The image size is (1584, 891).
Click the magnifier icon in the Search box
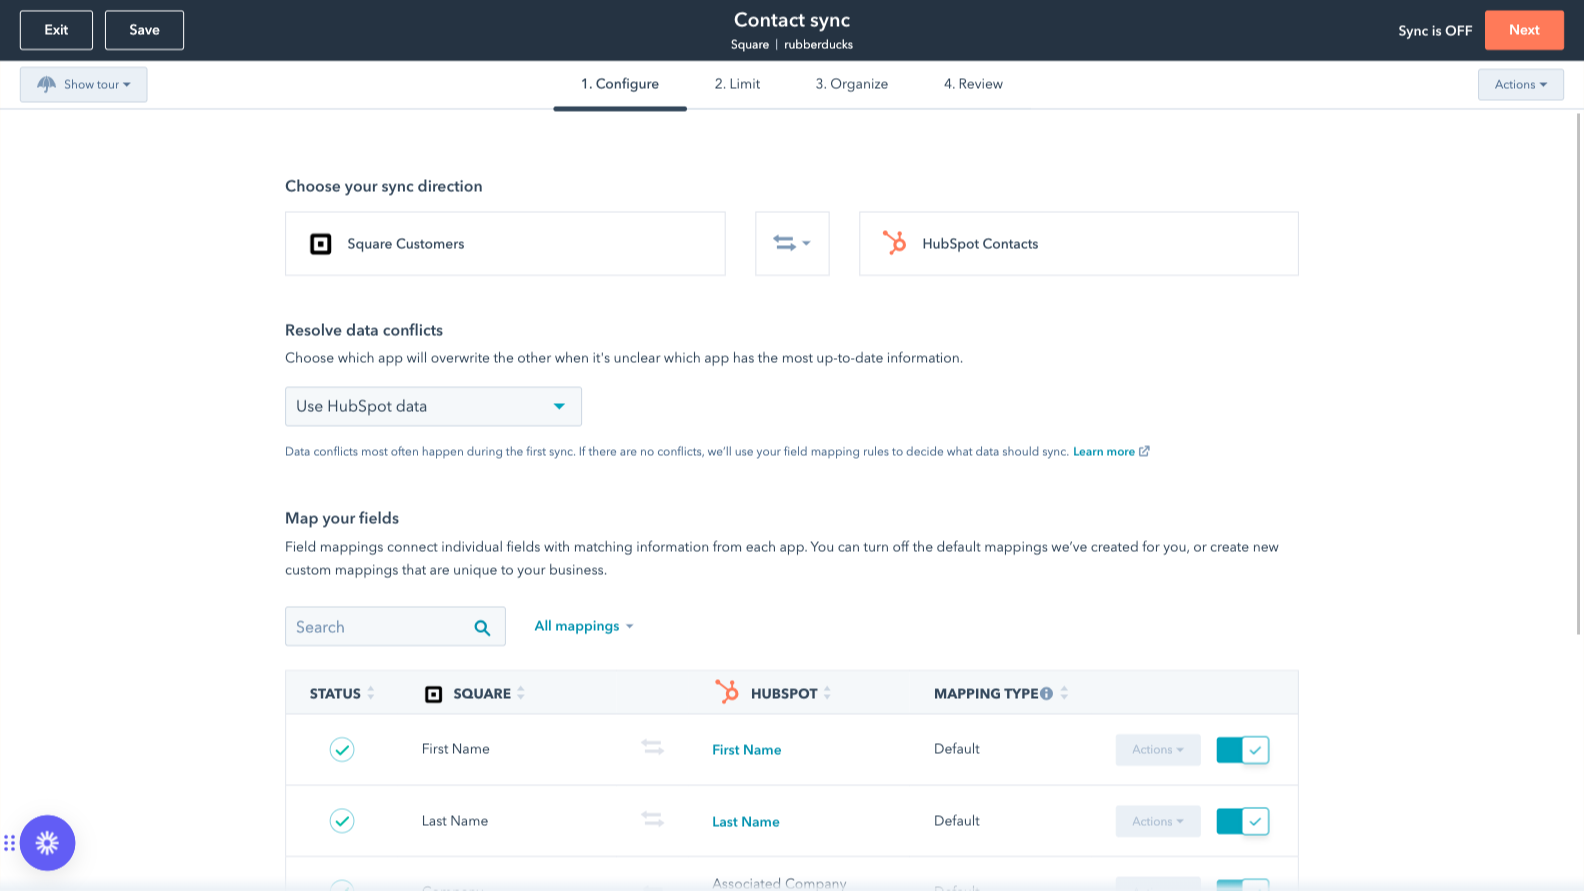pos(482,628)
